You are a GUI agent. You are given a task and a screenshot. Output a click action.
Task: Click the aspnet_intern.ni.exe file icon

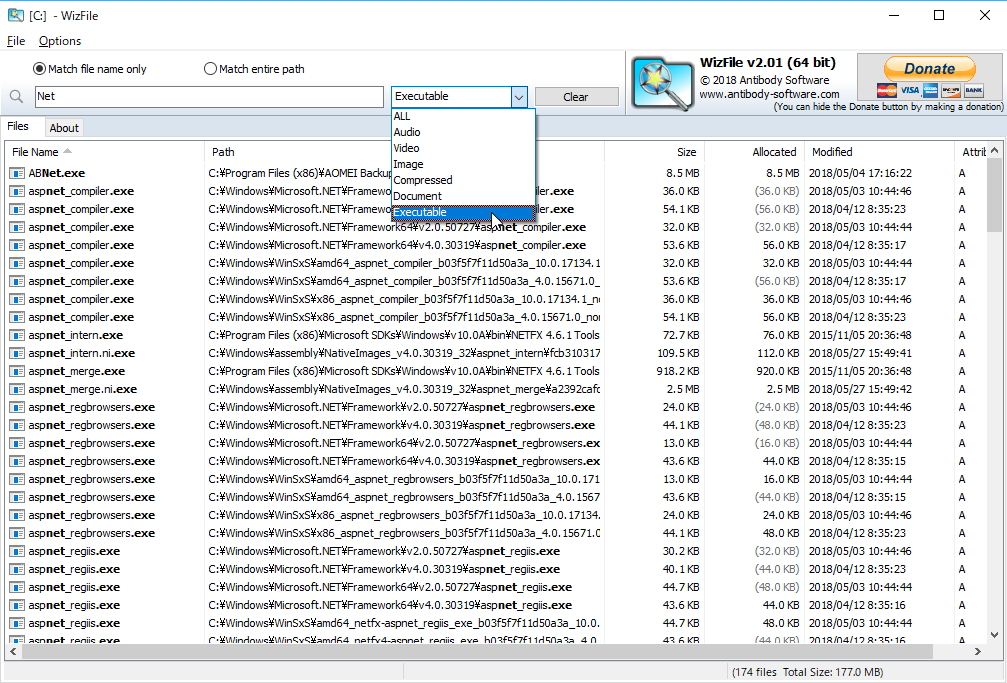[x=17, y=353]
